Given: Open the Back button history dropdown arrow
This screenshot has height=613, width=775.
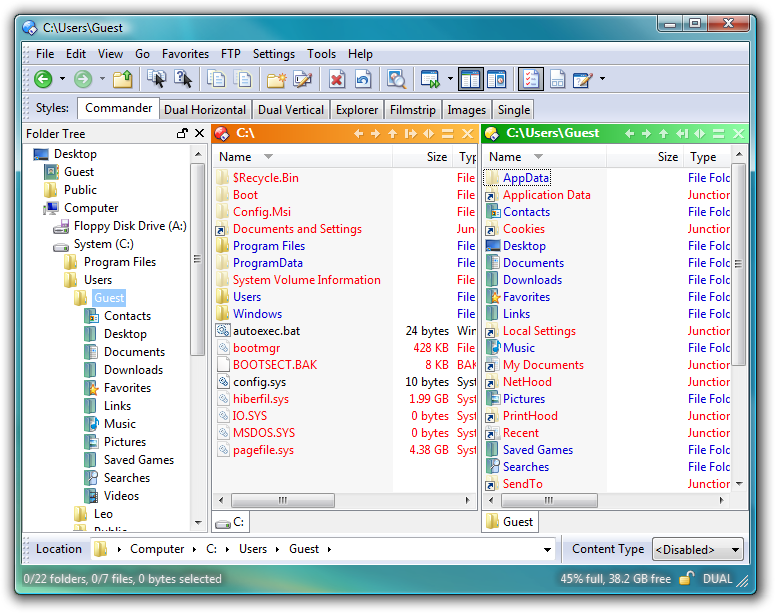Looking at the screenshot, I should point(62,79).
